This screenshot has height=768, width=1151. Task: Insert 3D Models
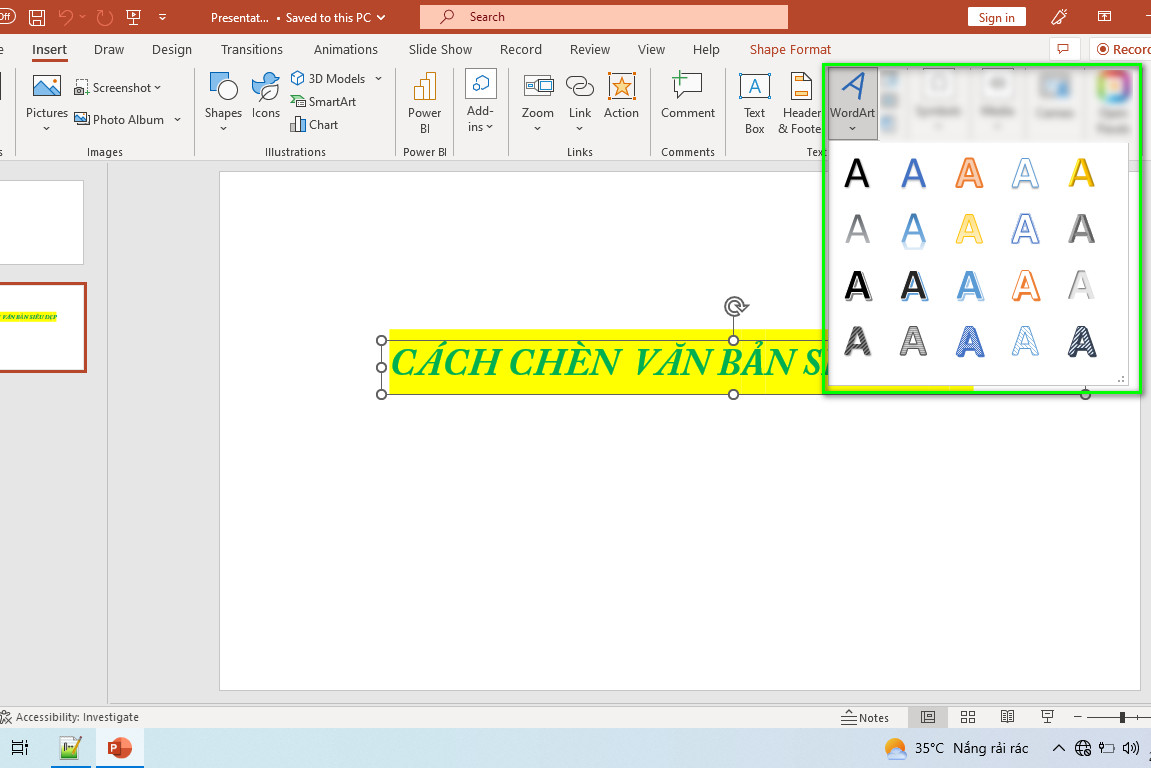328,79
